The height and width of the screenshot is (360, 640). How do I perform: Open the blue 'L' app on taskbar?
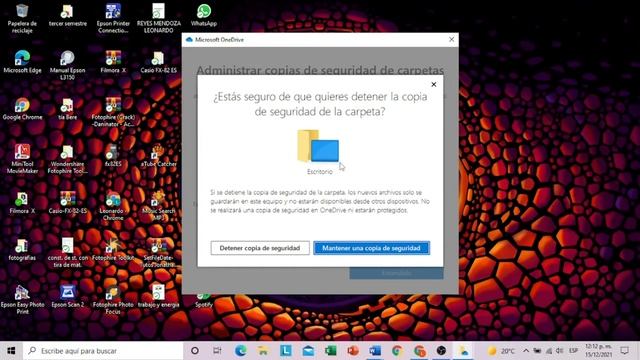(286, 351)
